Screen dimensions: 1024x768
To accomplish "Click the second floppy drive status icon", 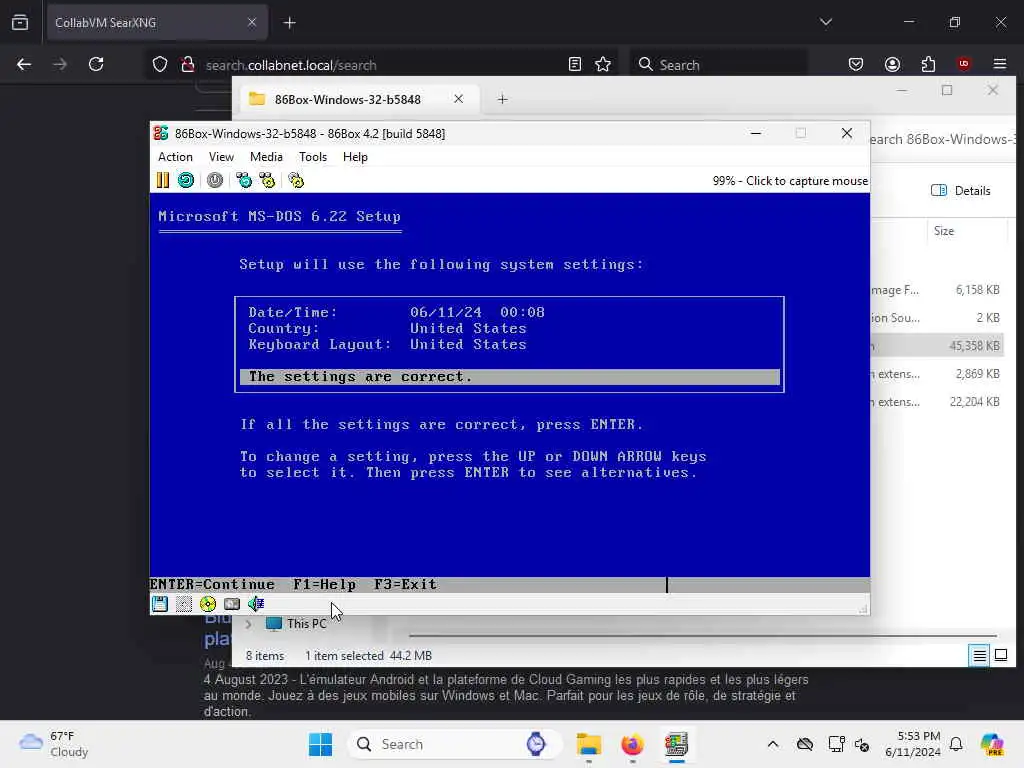I will click(184, 604).
